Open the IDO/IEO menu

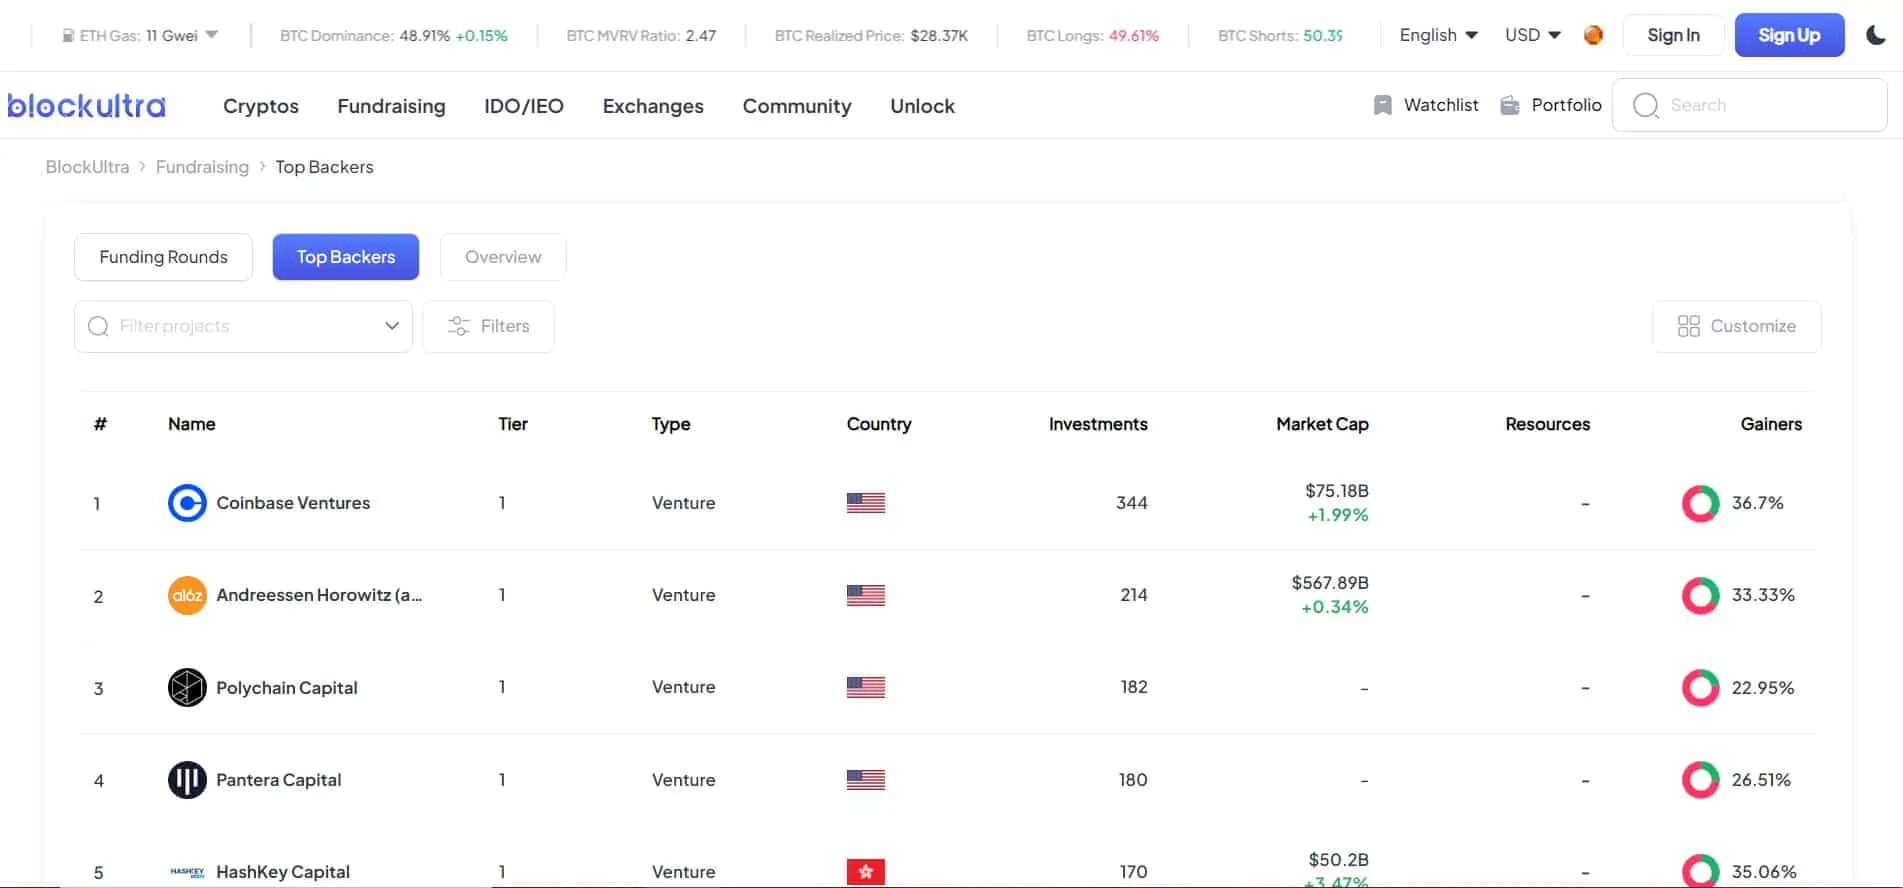pyautogui.click(x=524, y=106)
